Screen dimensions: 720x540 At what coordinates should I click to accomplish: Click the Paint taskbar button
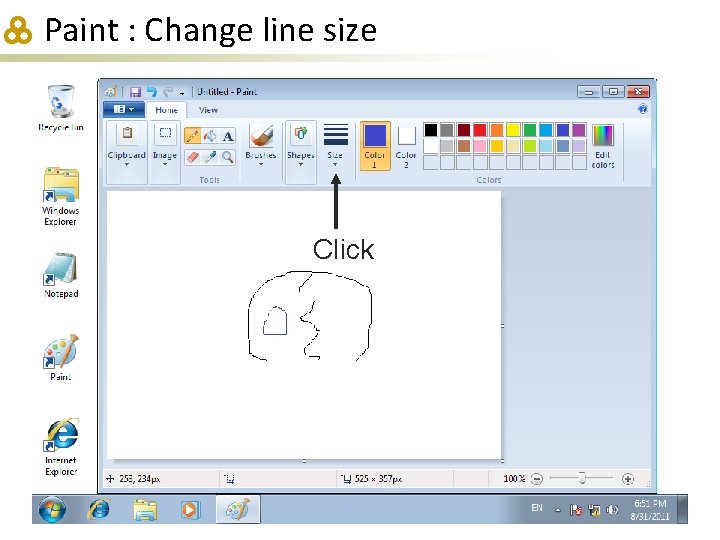point(238,509)
